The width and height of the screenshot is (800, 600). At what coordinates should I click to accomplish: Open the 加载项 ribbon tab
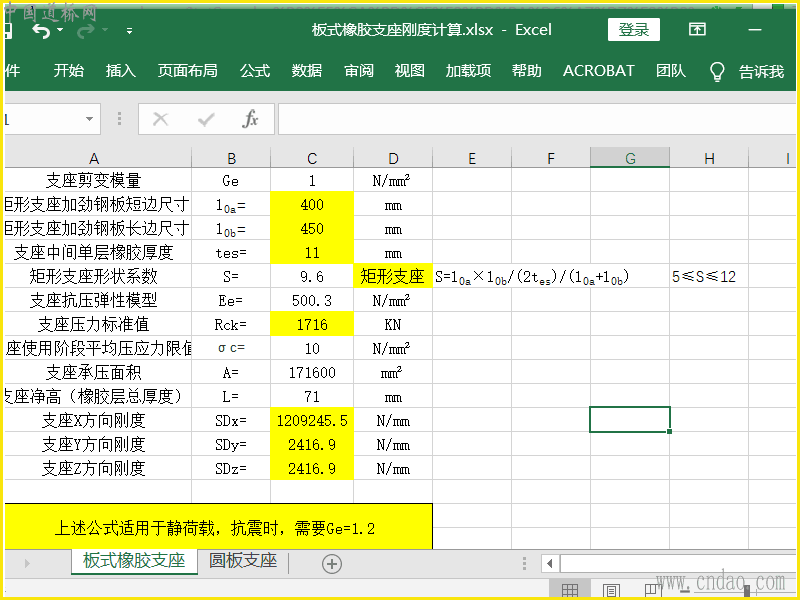pyautogui.click(x=468, y=70)
